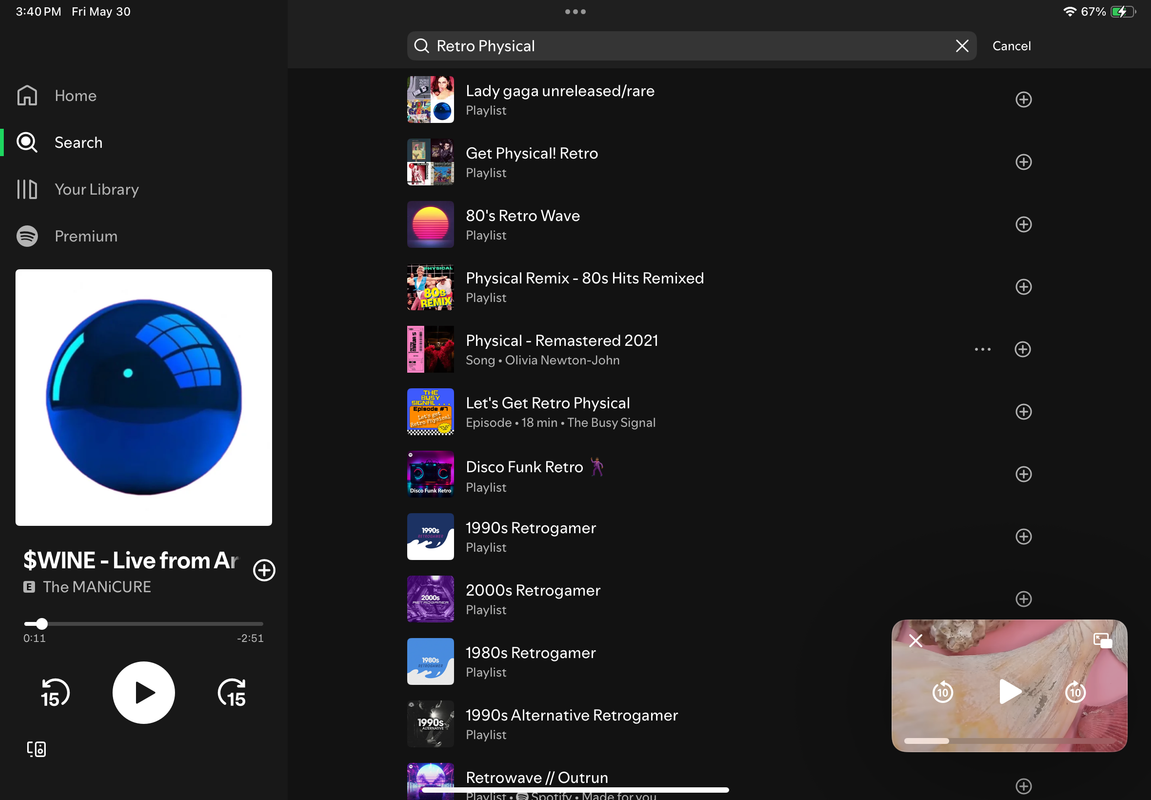Click the 80's Retro Wave sunset thumbnail

pyautogui.click(x=430, y=225)
